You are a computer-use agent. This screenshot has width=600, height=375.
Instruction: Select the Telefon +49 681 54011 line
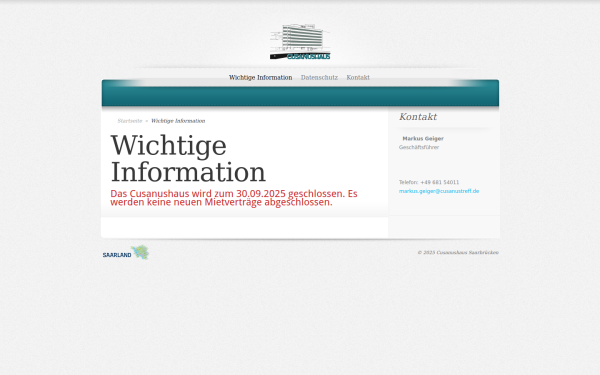pyautogui.click(x=429, y=182)
